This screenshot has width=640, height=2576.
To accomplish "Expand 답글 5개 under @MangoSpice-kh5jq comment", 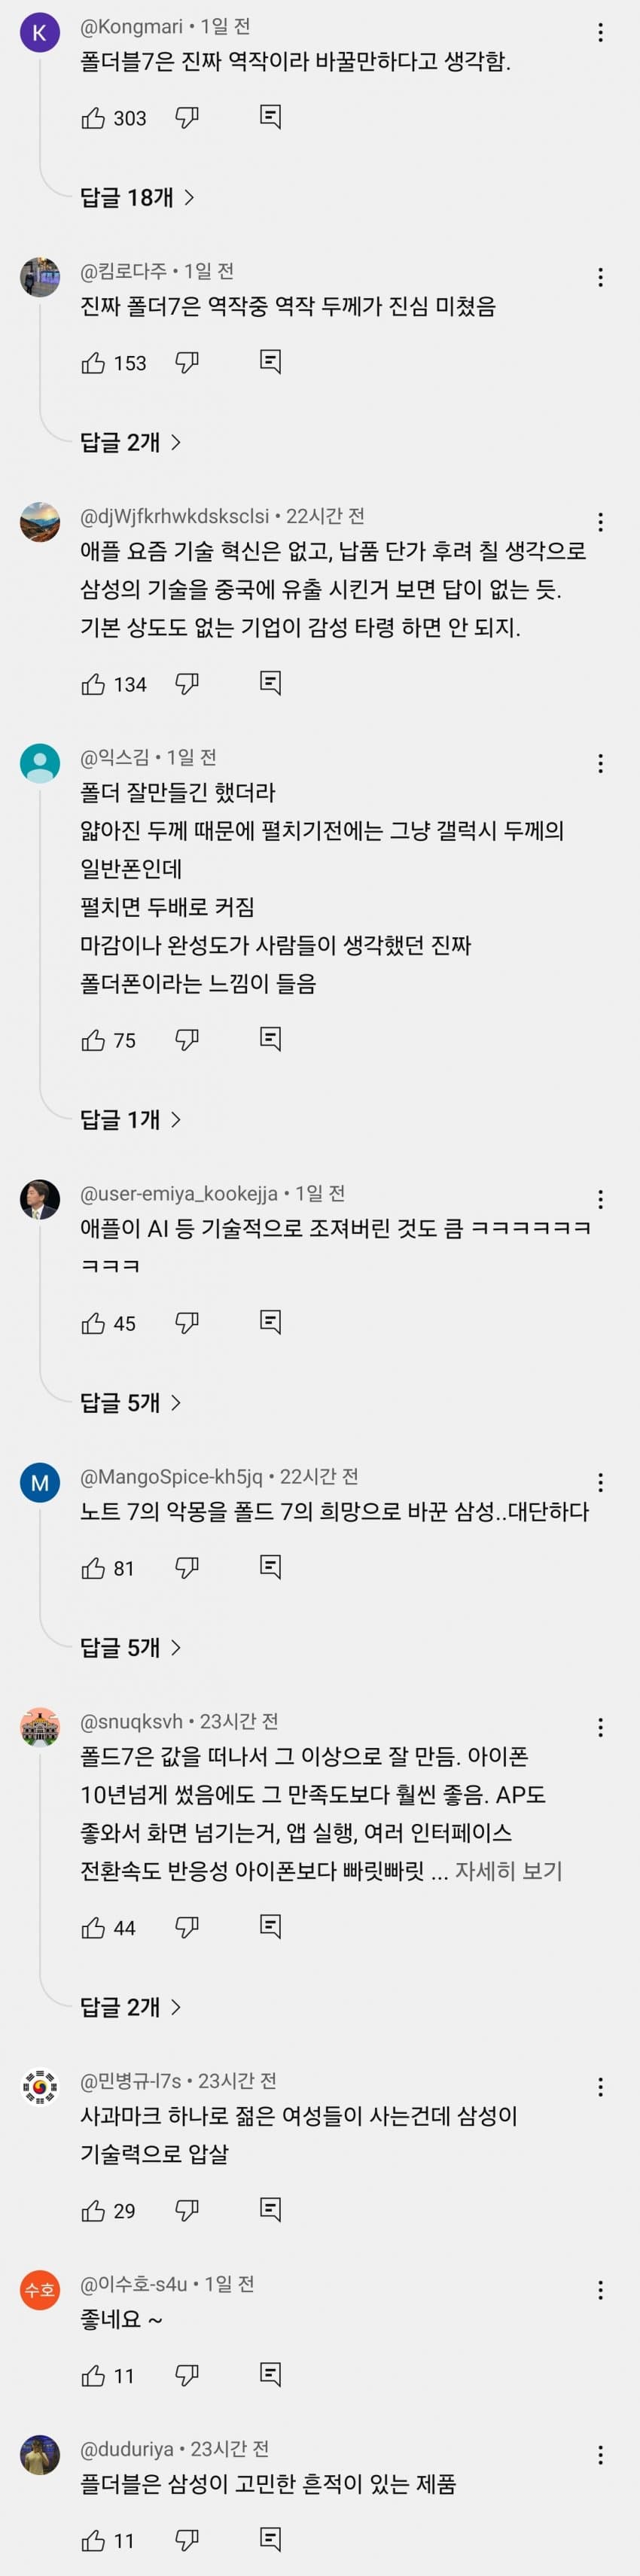I will coord(130,1647).
